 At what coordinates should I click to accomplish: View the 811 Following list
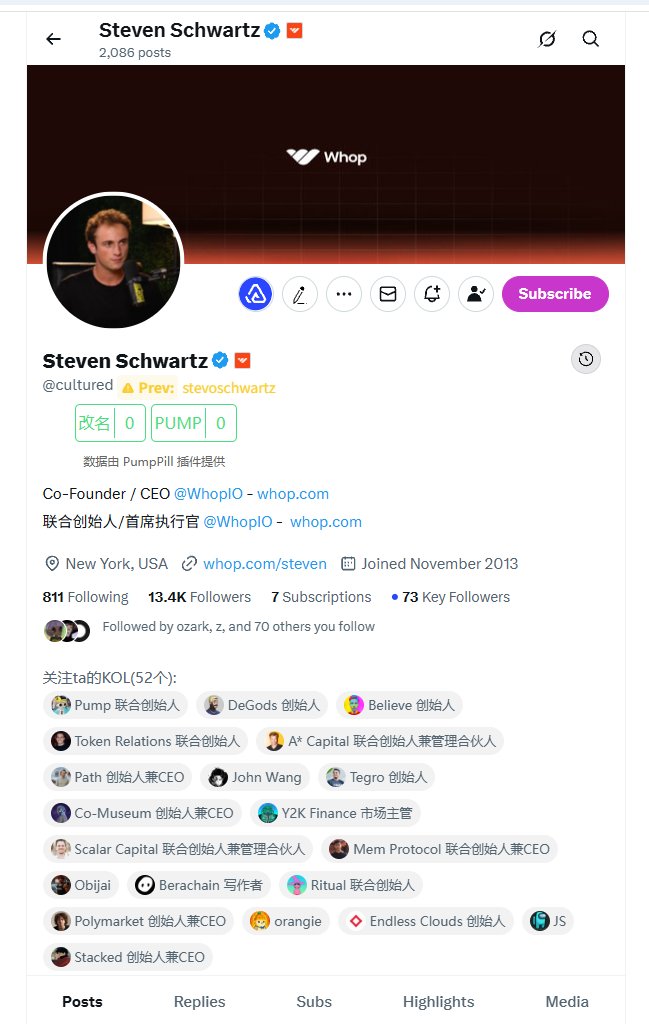pyautogui.click(x=86, y=597)
